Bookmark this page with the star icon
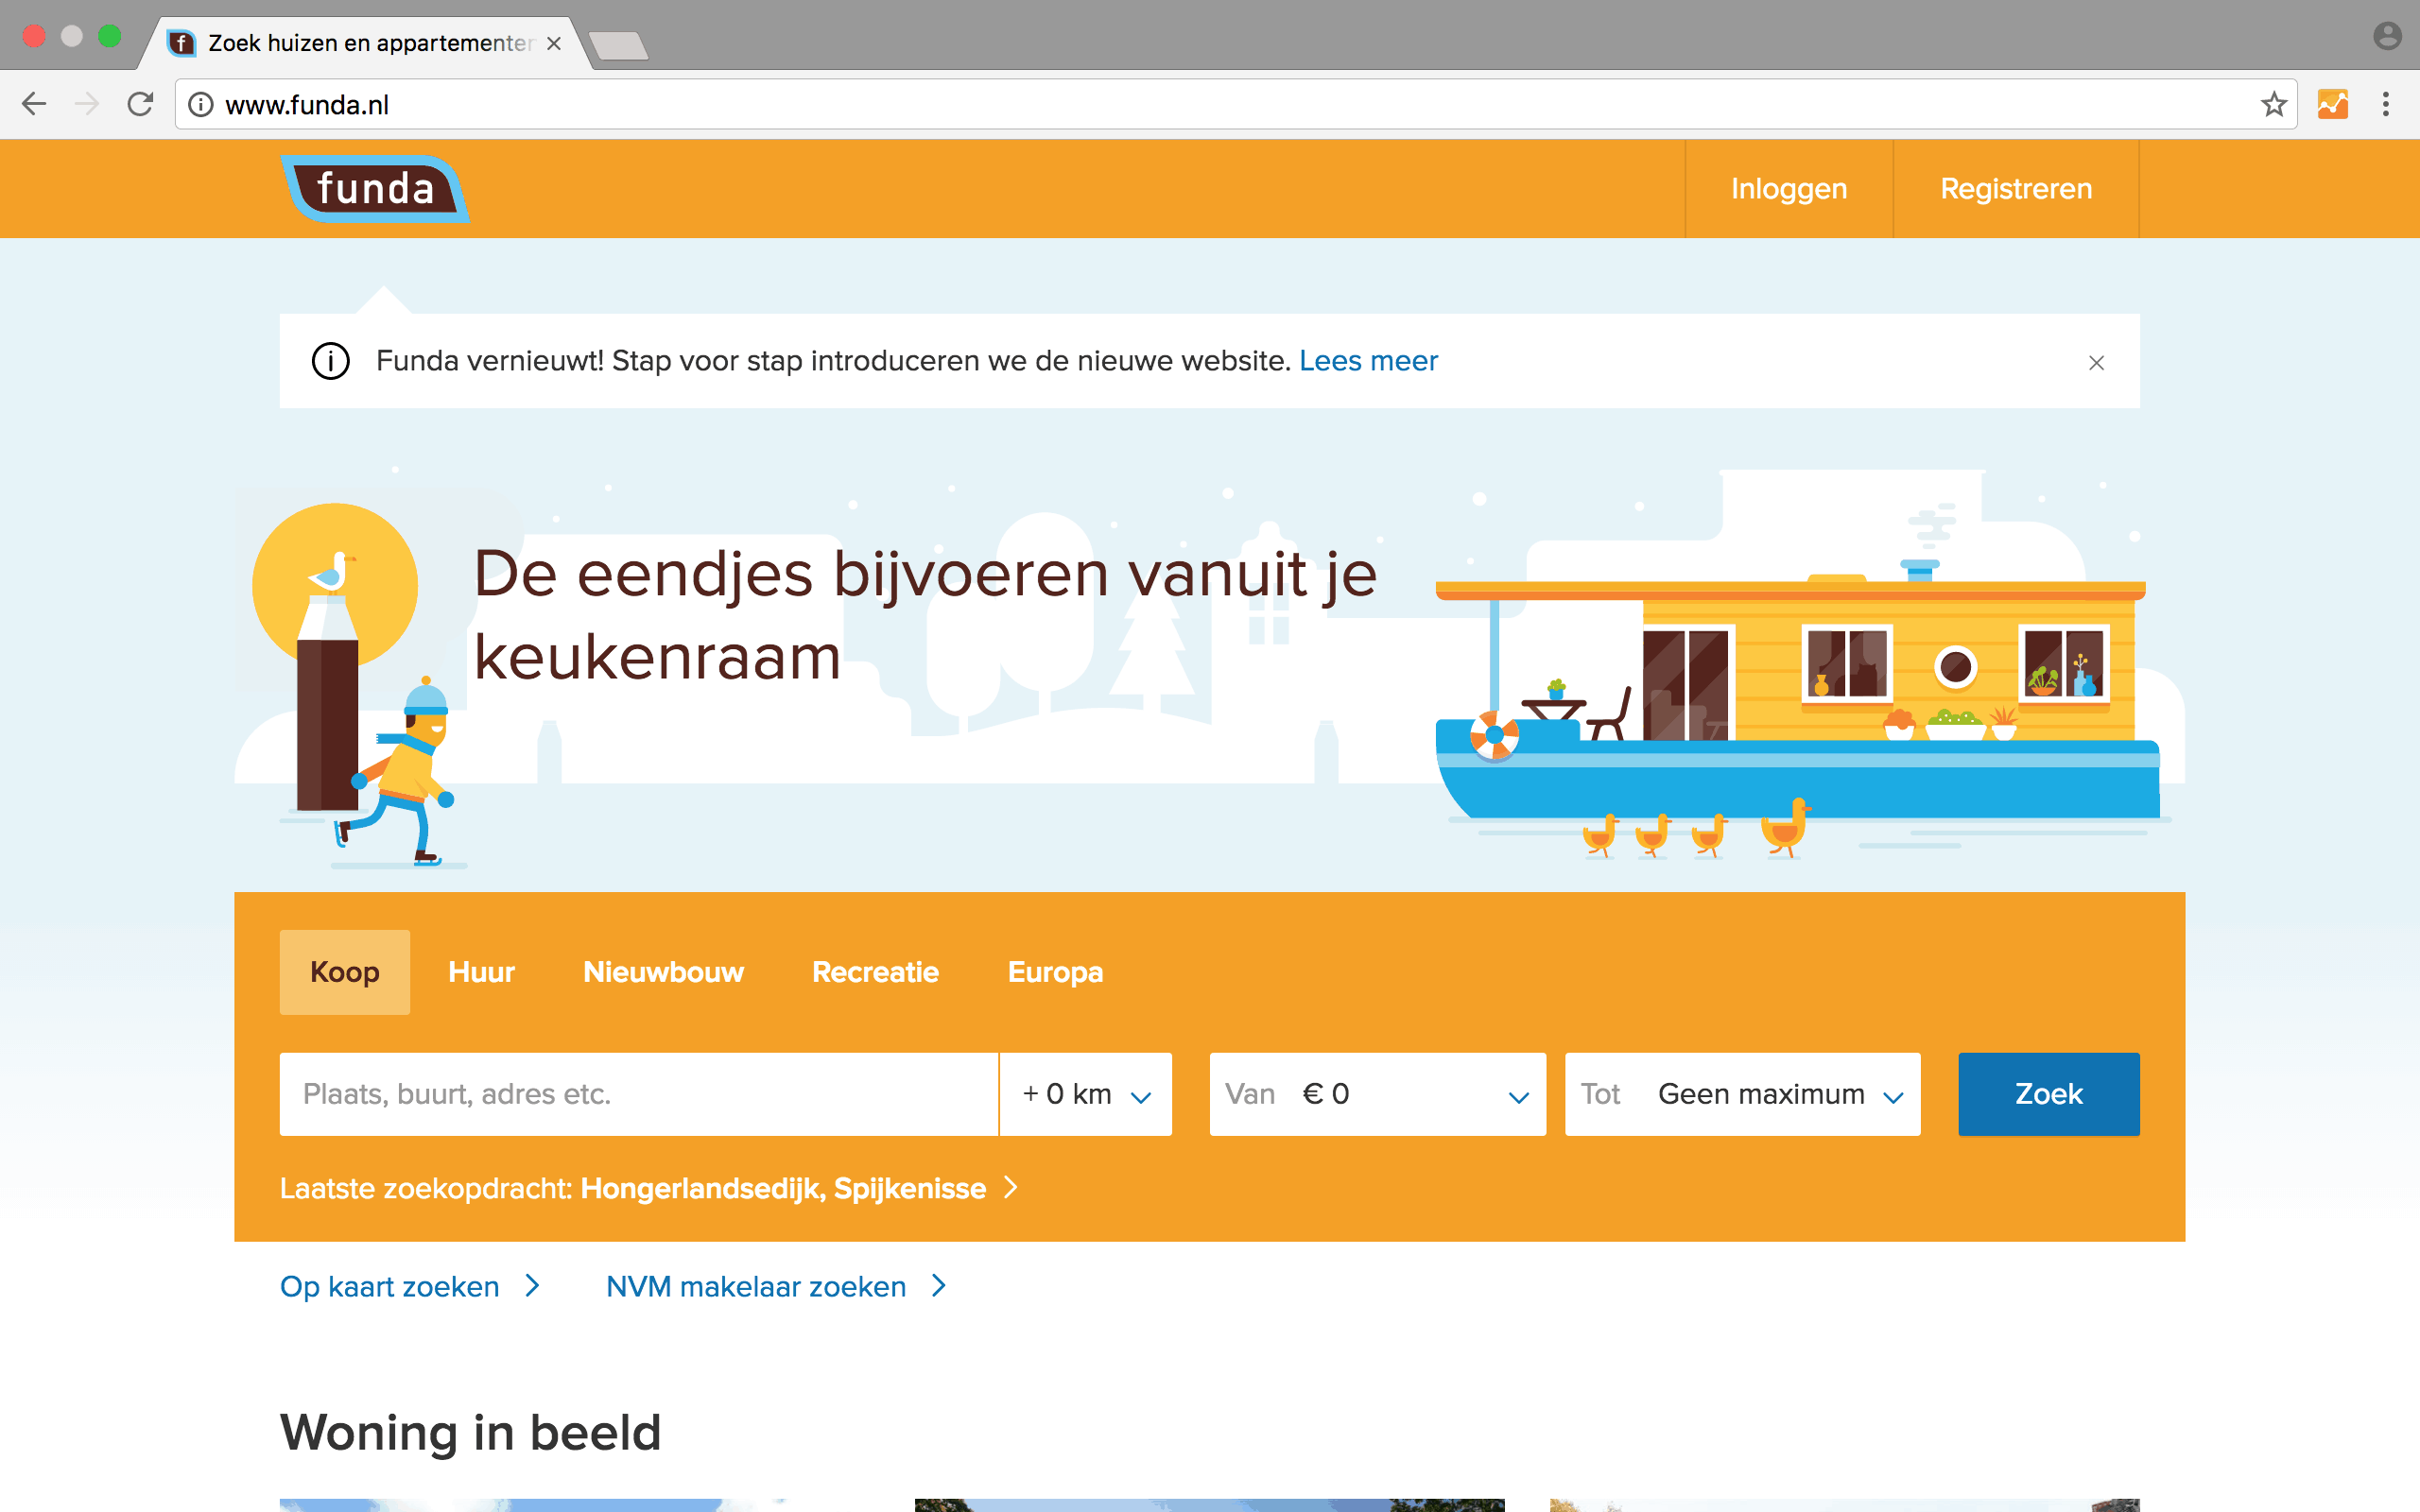 point(2273,104)
